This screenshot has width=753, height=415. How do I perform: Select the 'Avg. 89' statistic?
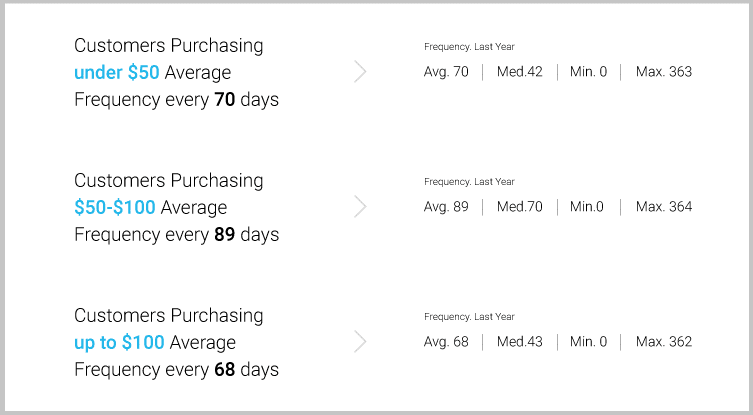click(446, 207)
